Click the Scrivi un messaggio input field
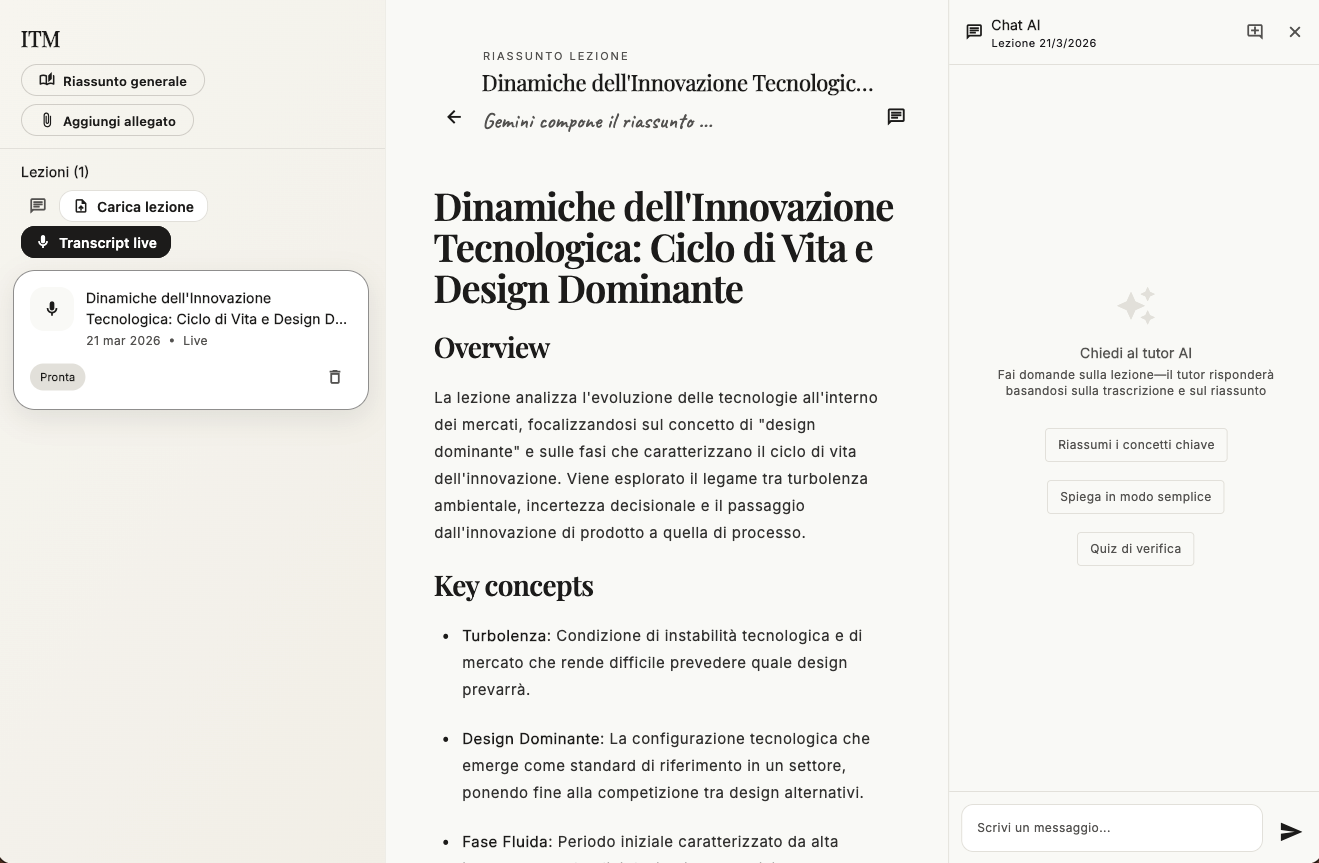The width and height of the screenshot is (1319, 863). click(1111, 827)
